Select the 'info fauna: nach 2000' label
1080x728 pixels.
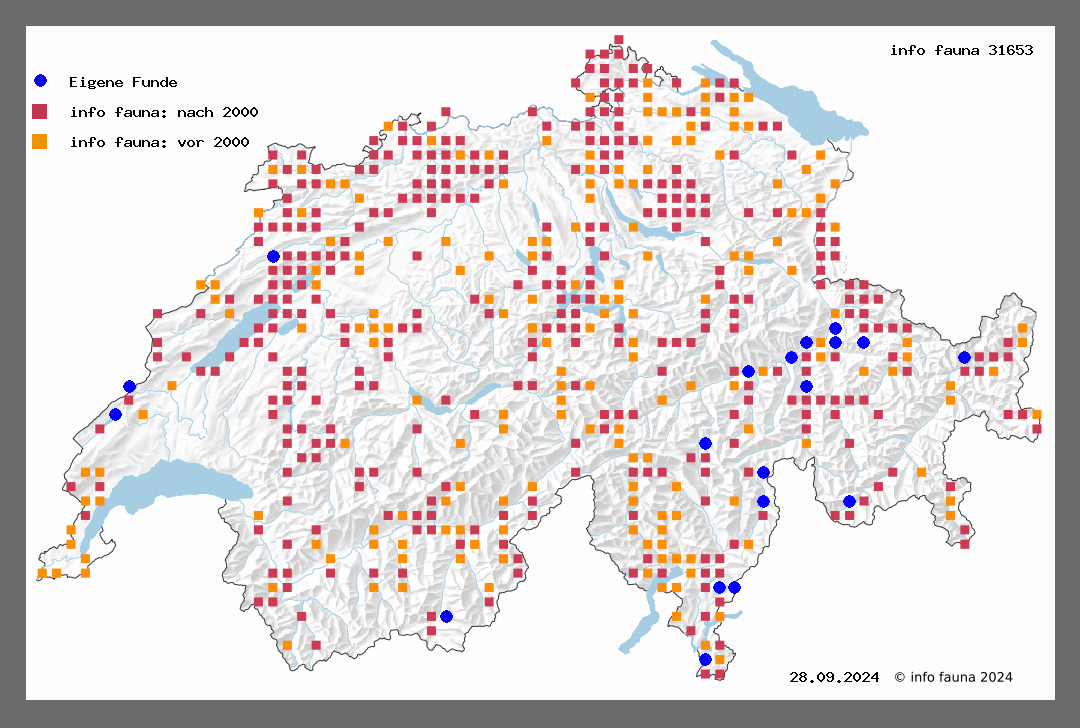click(164, 112)
